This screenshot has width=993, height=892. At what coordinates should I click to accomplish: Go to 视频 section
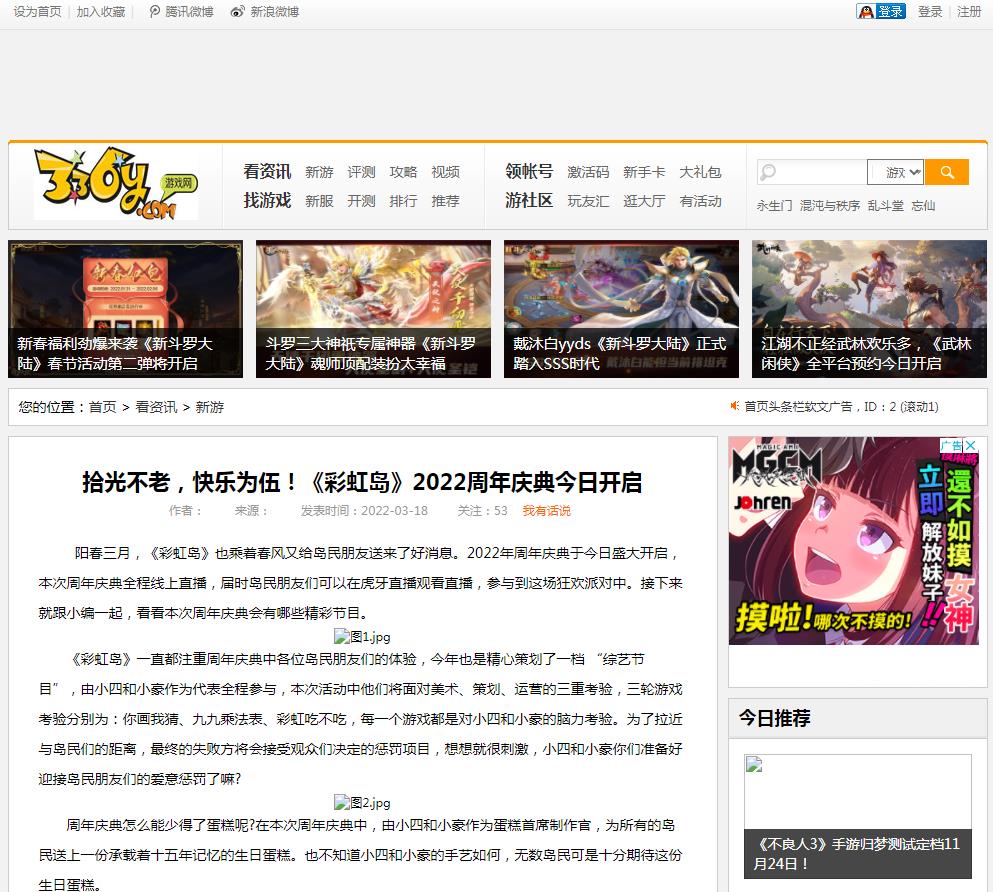(445, 172)
